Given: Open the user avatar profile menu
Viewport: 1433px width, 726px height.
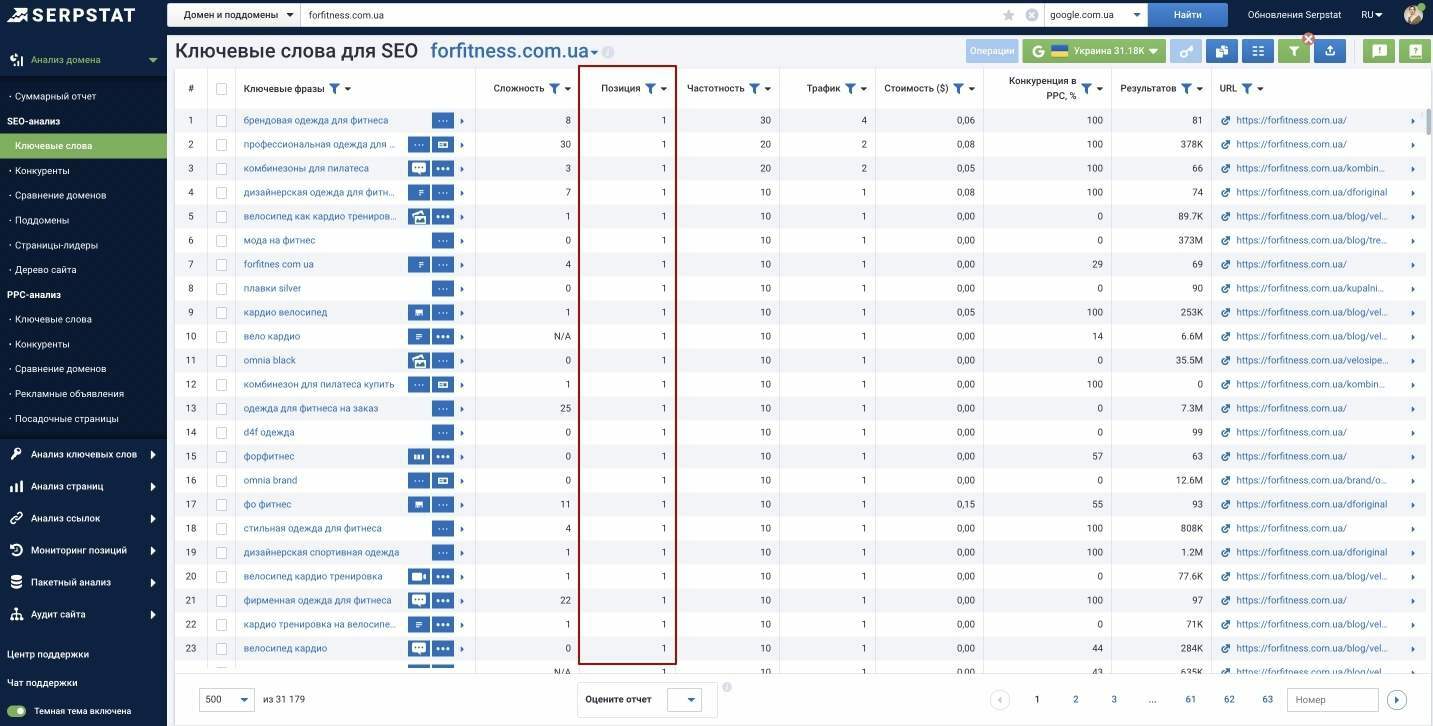Looking at the screenshot, I should 1413,15.
